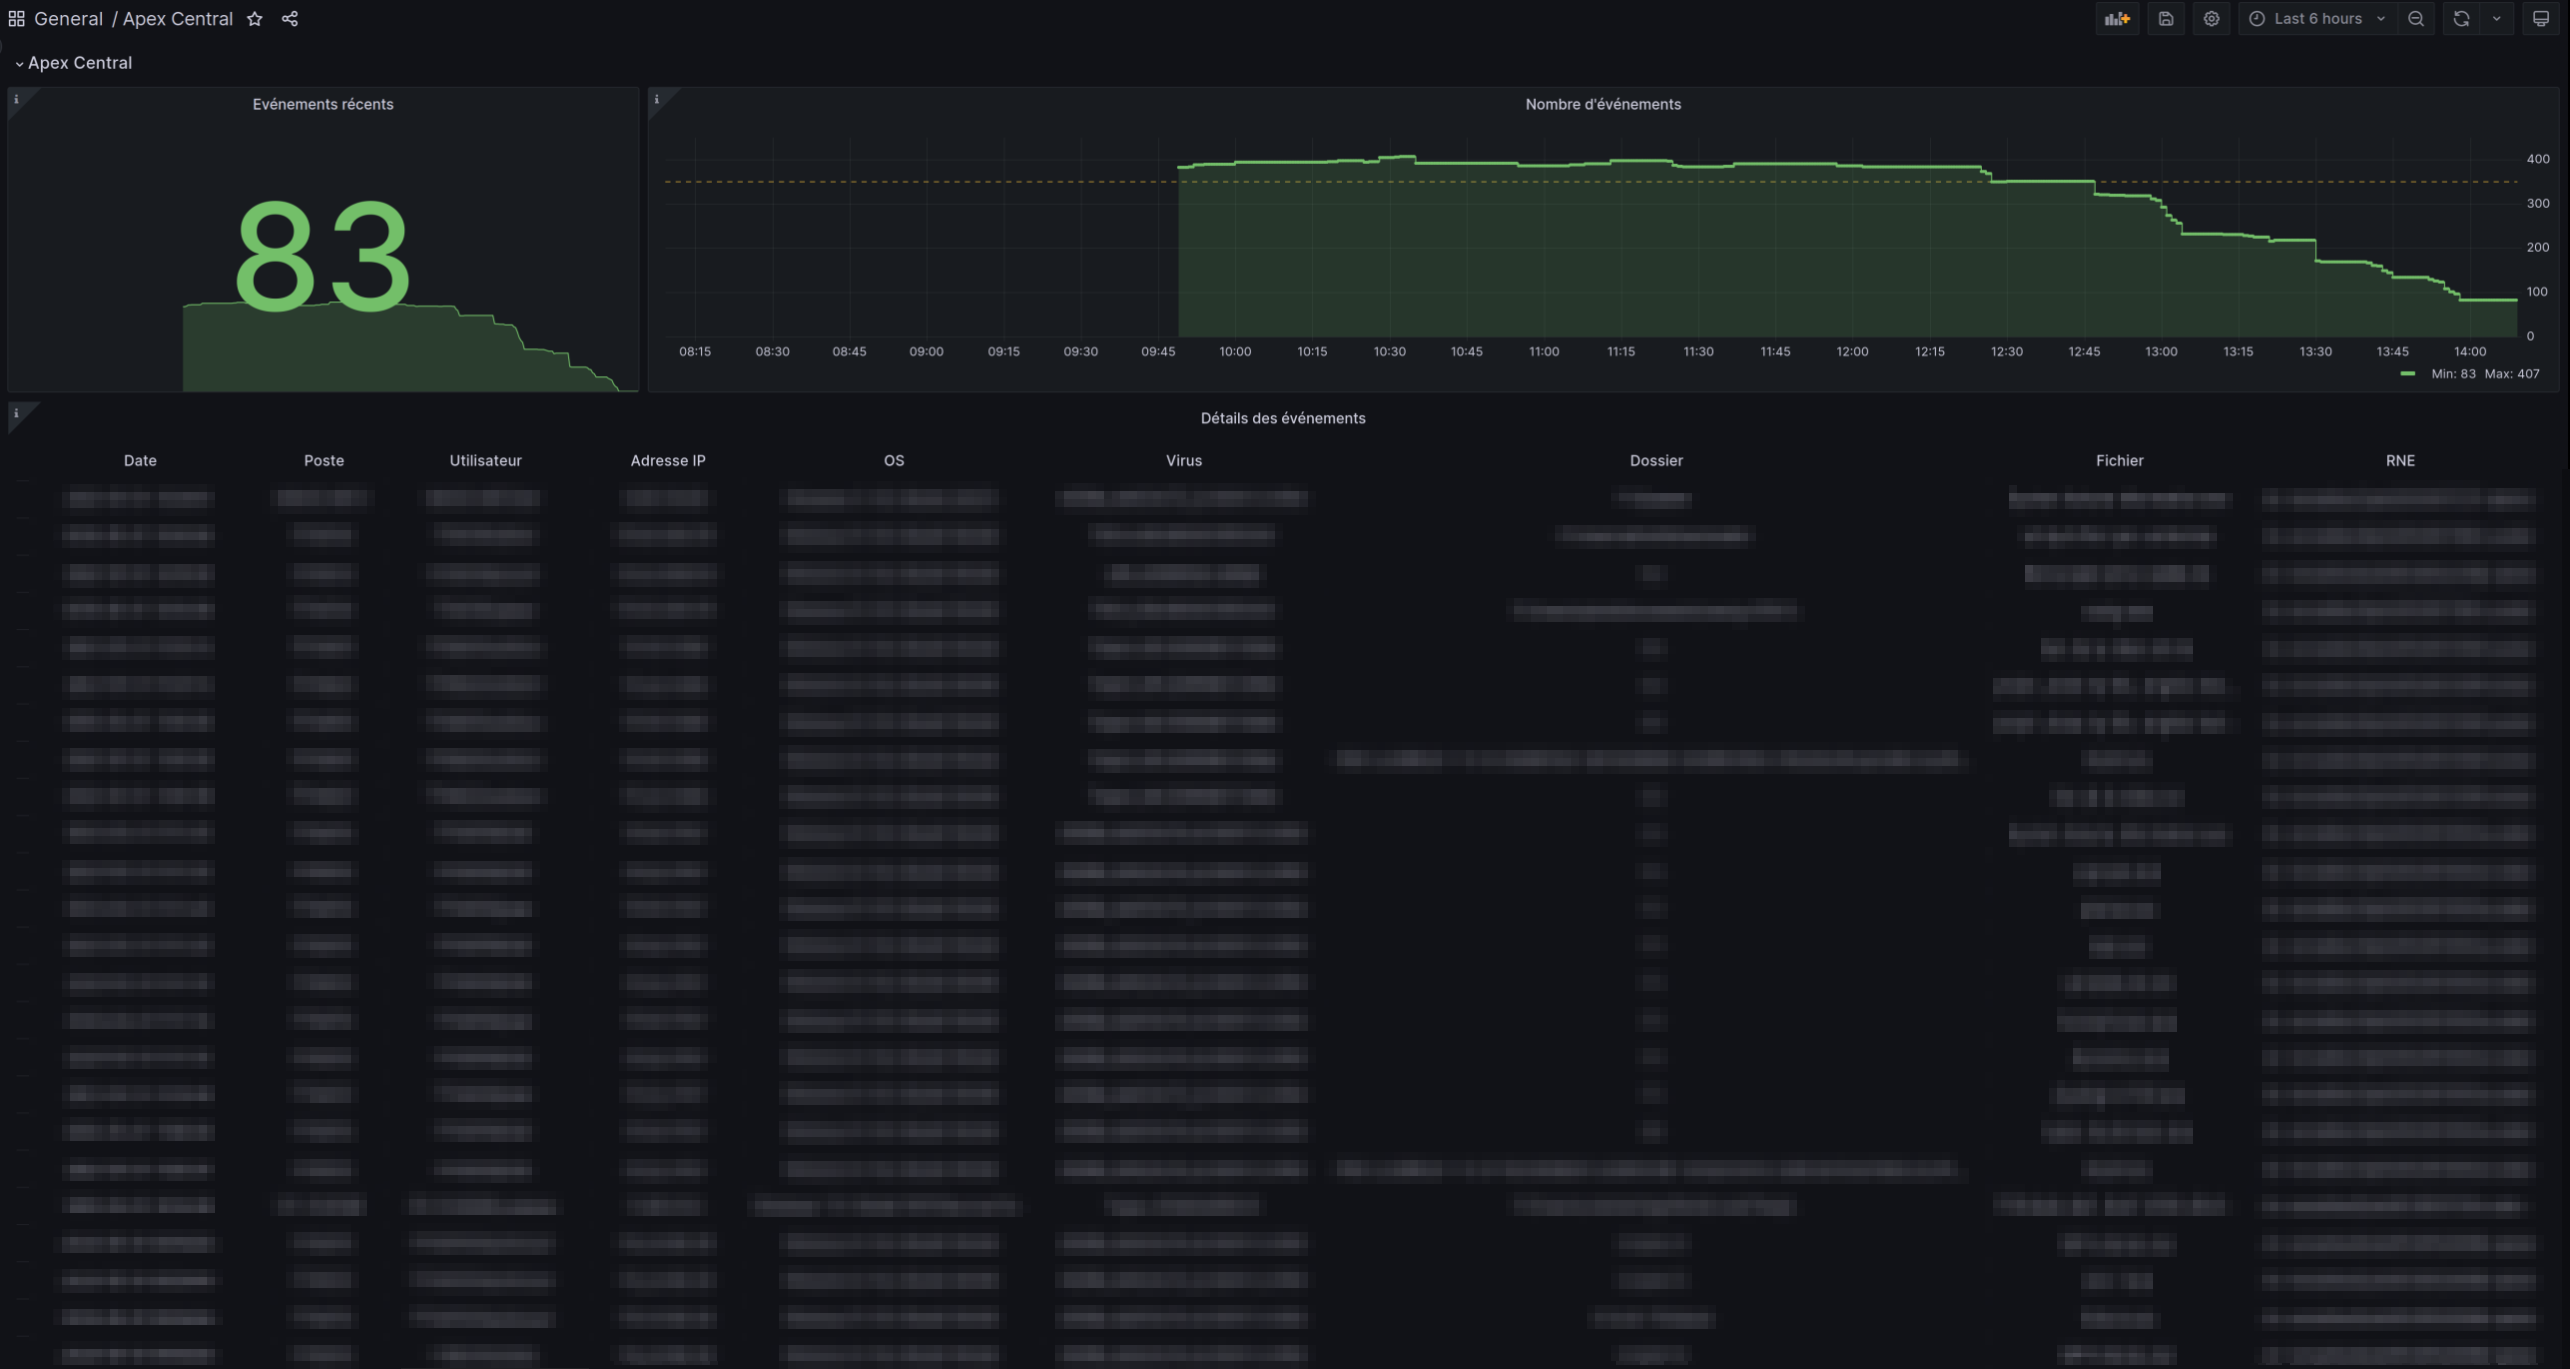This screenshot has height=1369, width=2570.
Task: Open the Apex Central breadcrumb
Action: point(178,19)
